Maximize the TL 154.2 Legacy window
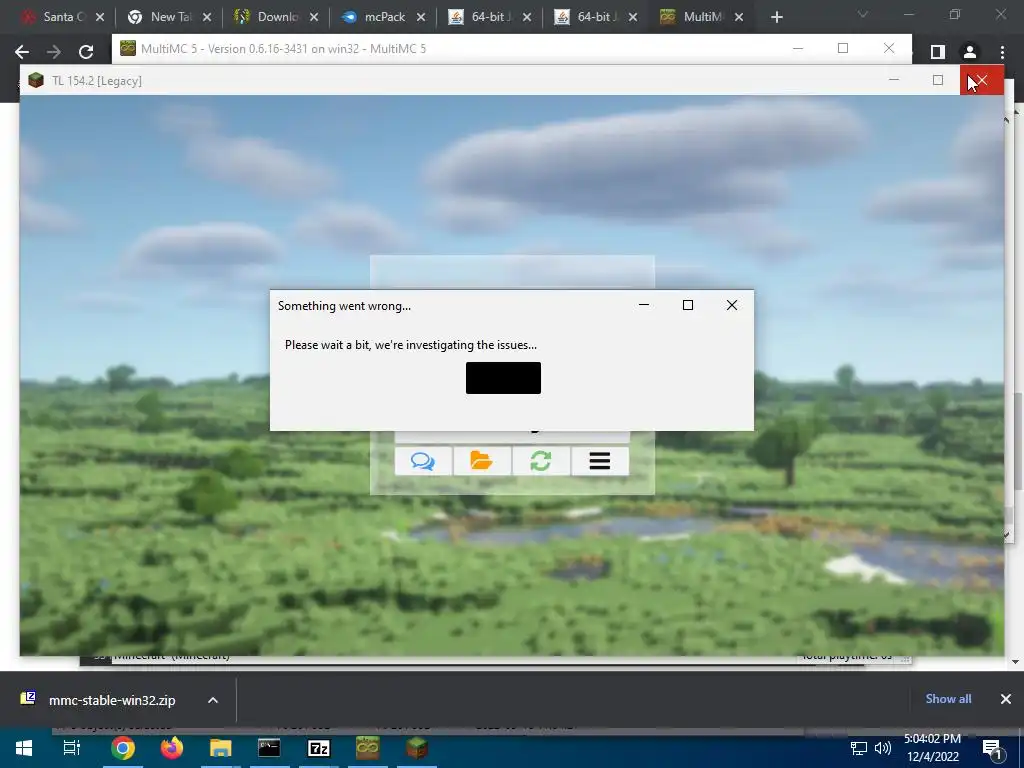 click(938, 80)
